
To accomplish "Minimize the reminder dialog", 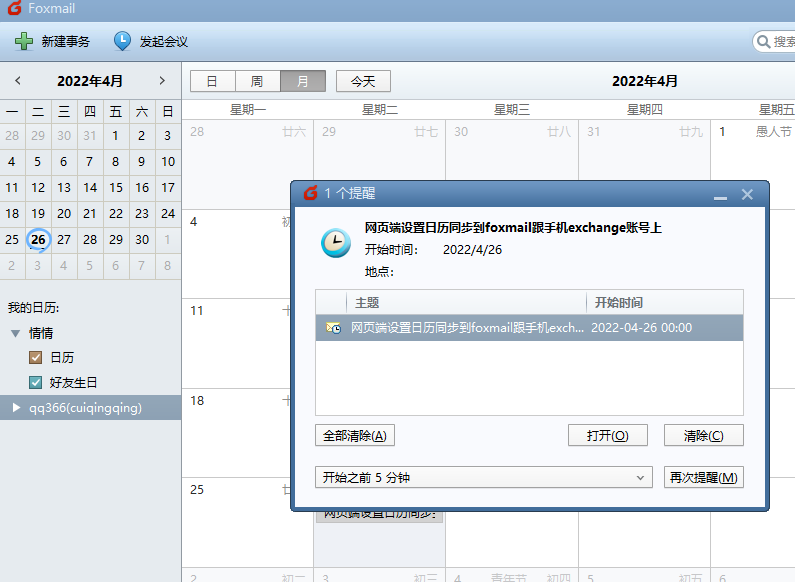I will (x=720, y=194).
